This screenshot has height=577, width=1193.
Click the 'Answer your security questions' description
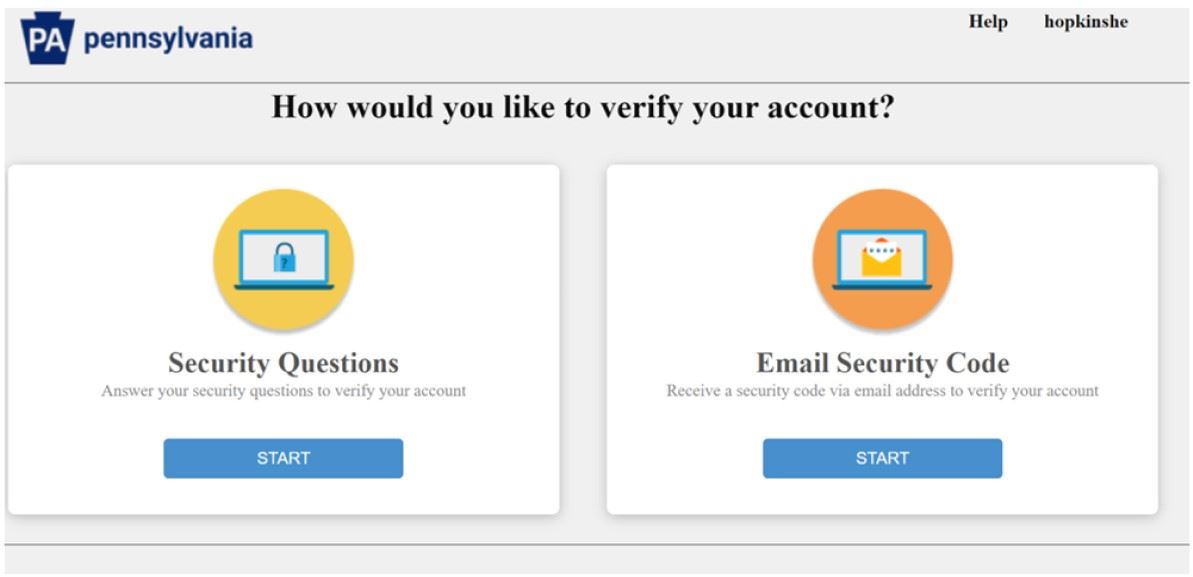coord(283,391)
